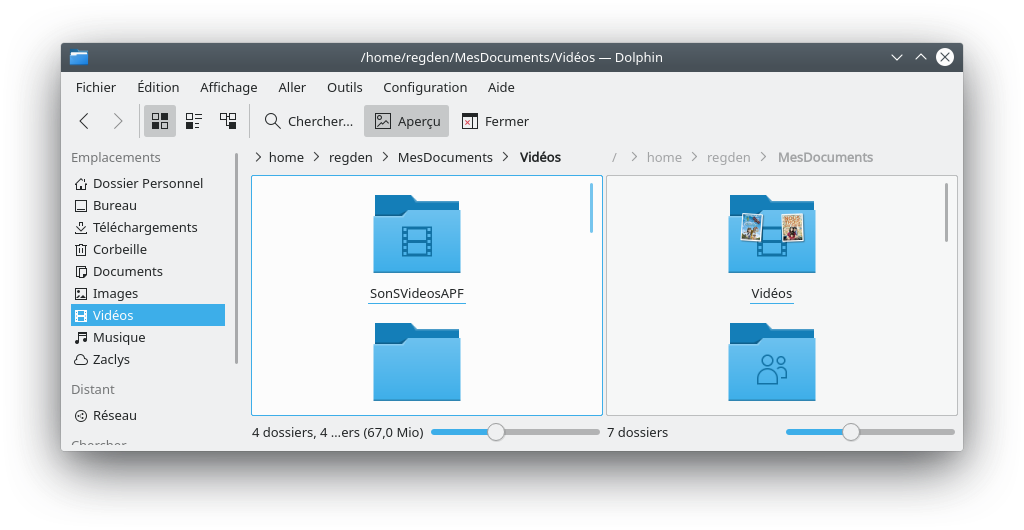This screenshot has height=530, width=1024.
Task: Switch to compact view mode
Action: [194, 121]
